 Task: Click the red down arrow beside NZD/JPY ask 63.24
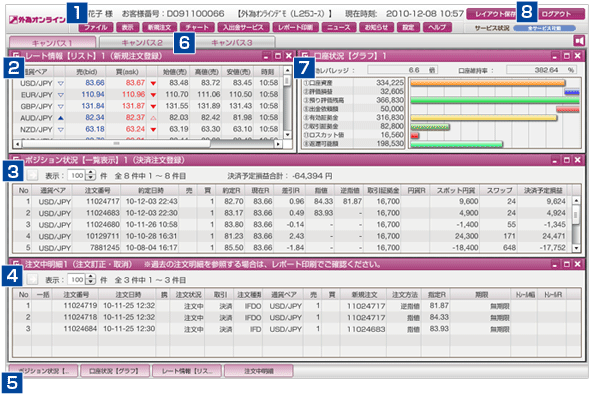(153, 130)
